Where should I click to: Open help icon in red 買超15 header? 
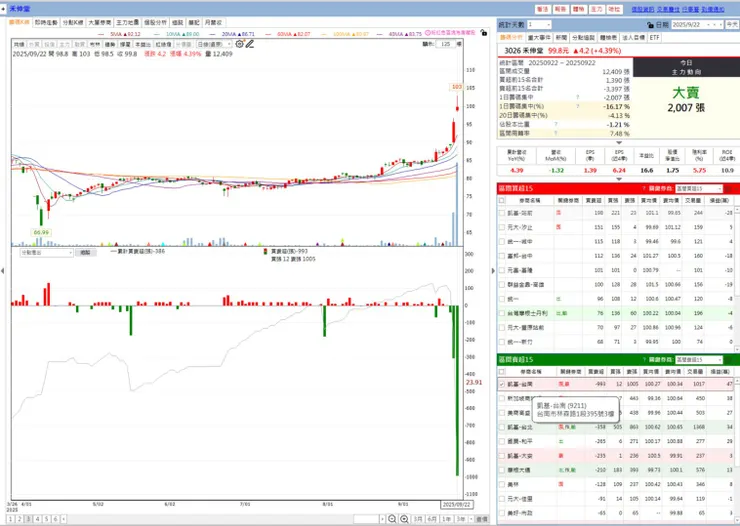(x=644, y=189)
